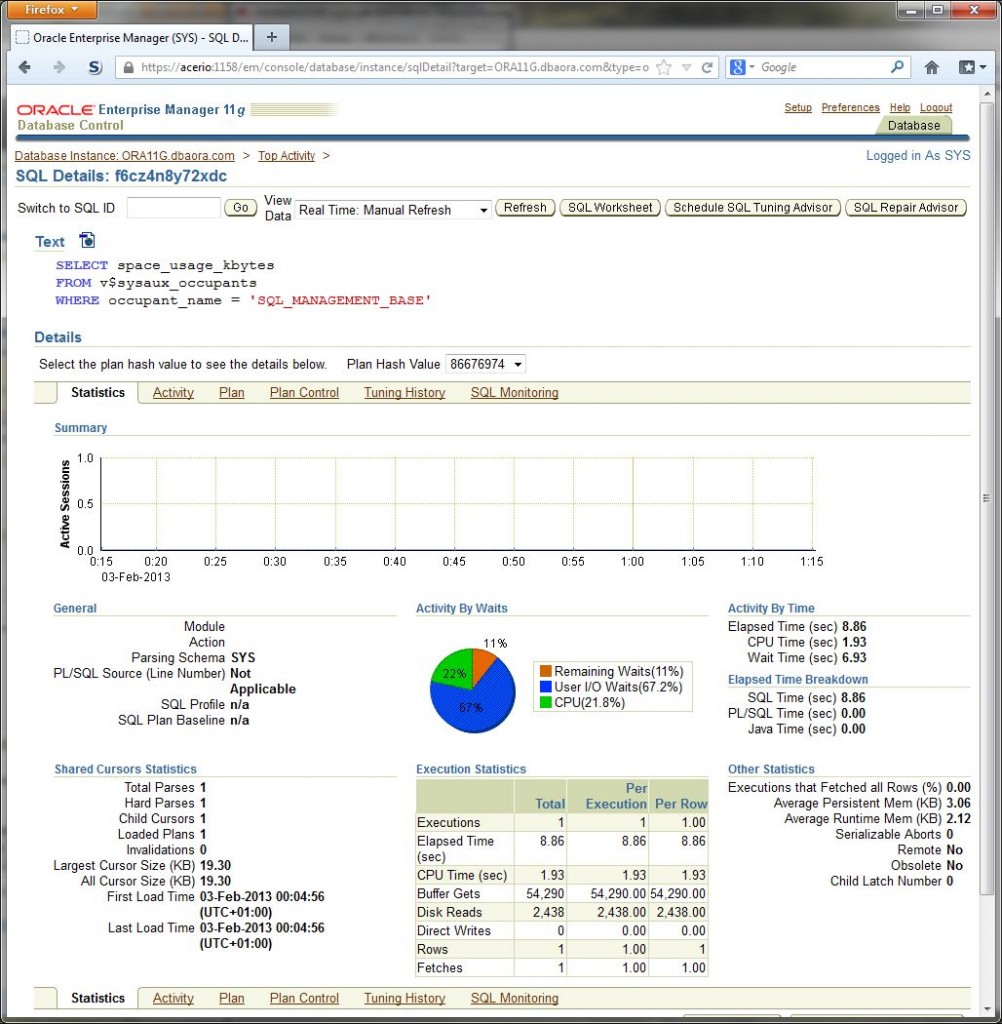Viewport: 1002px width, 1024px height.
Task: Click the Logout link
Action: [x=935, y=107]
